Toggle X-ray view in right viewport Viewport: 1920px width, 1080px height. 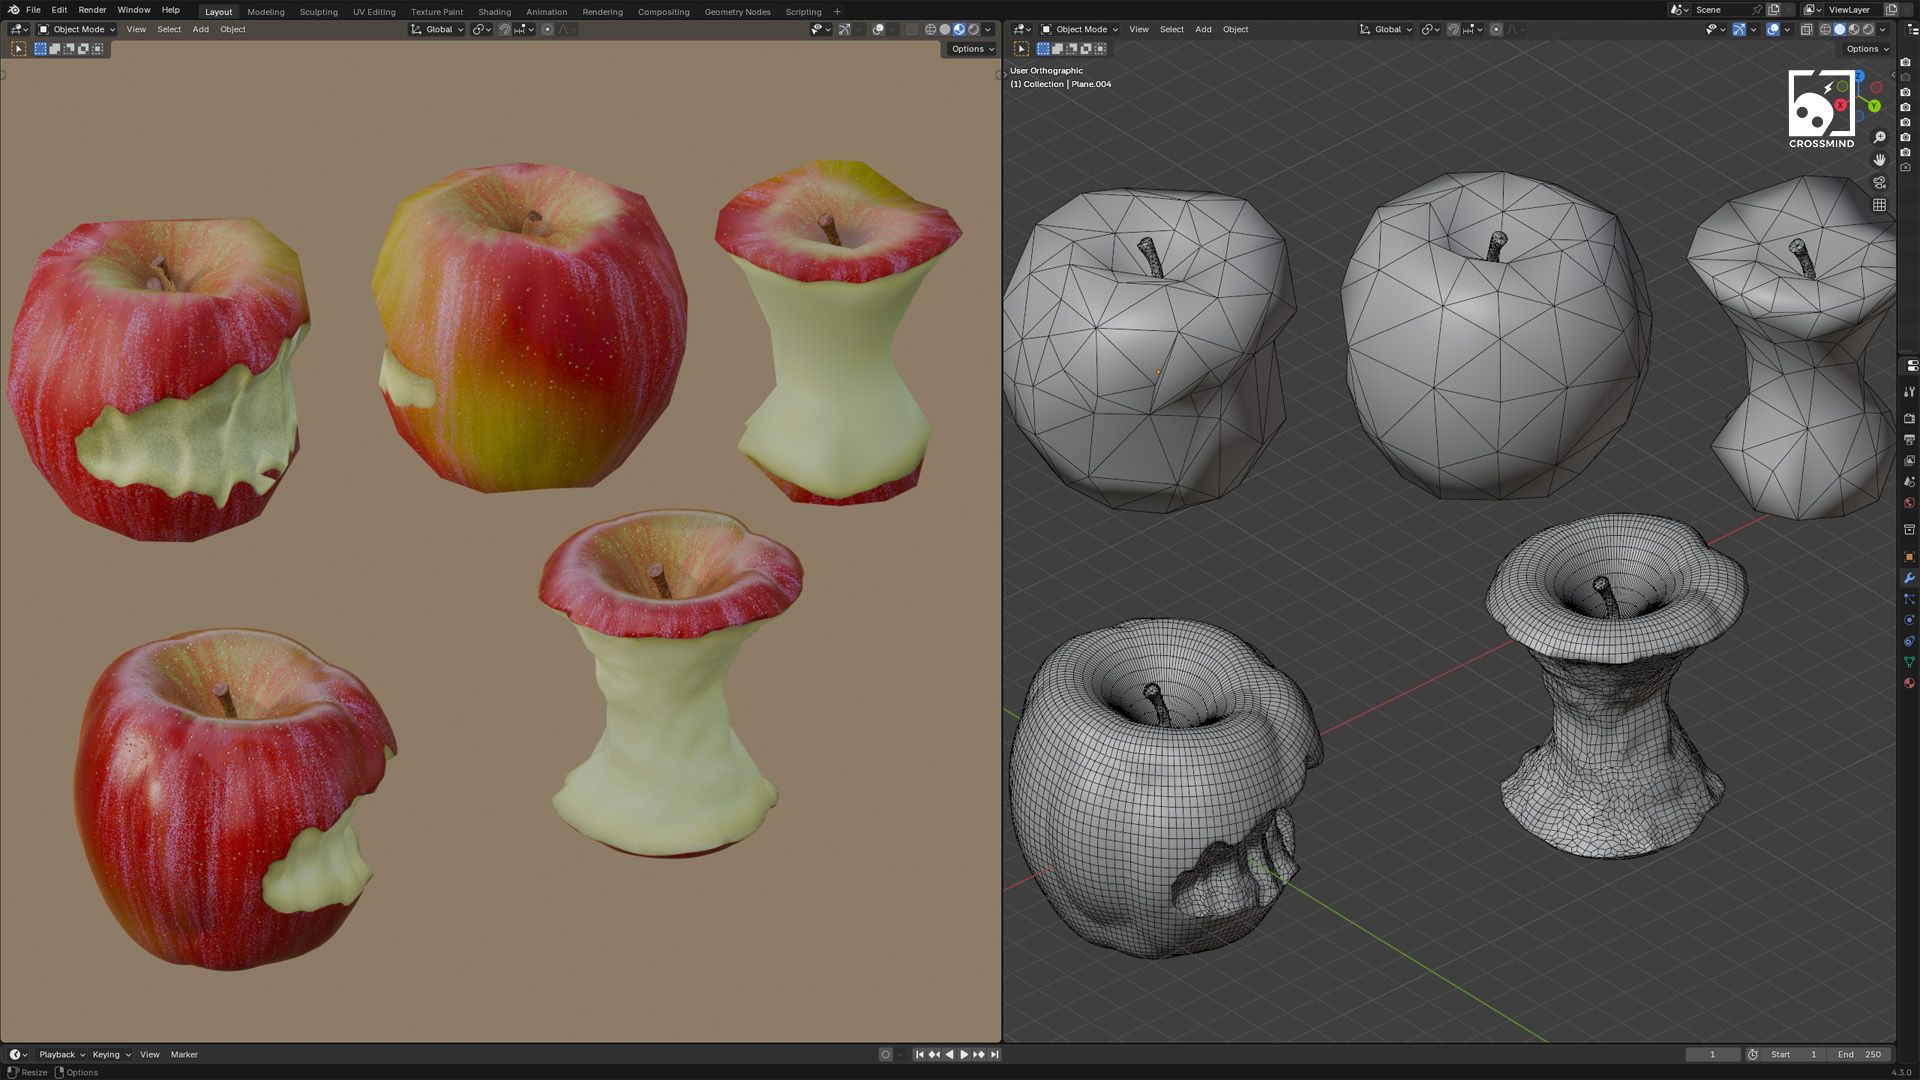[x=1806, y=29]
